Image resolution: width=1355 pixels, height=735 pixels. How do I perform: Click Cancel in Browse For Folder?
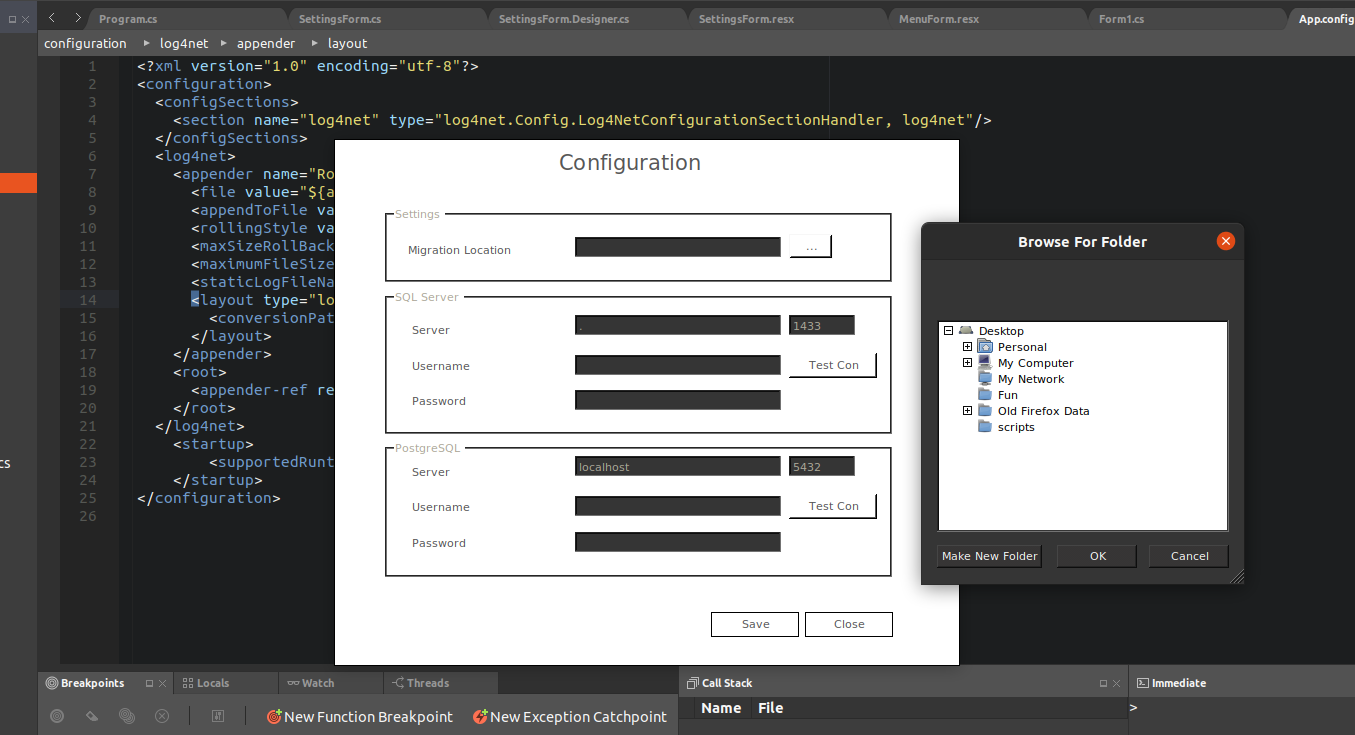(x=1189, y=556)
